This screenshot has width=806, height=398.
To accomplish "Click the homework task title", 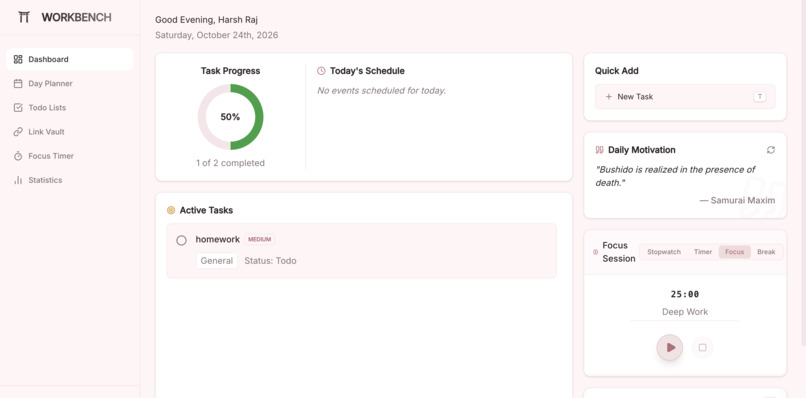I will [217, 239].
